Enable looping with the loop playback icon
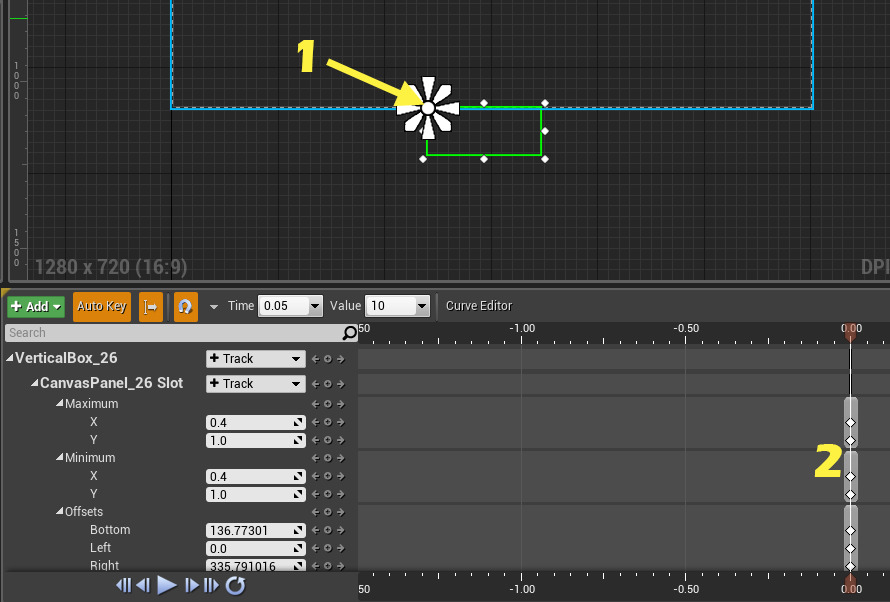 [235, 586]
